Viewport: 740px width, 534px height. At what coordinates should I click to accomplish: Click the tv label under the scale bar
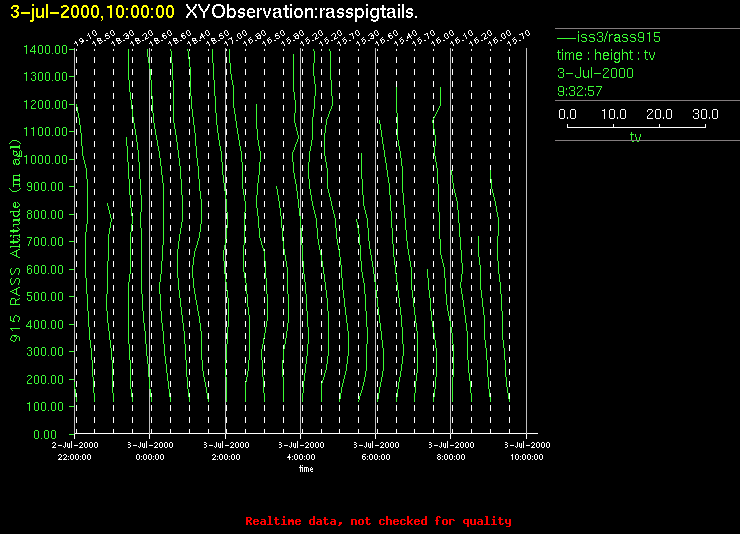coord(636,137)
